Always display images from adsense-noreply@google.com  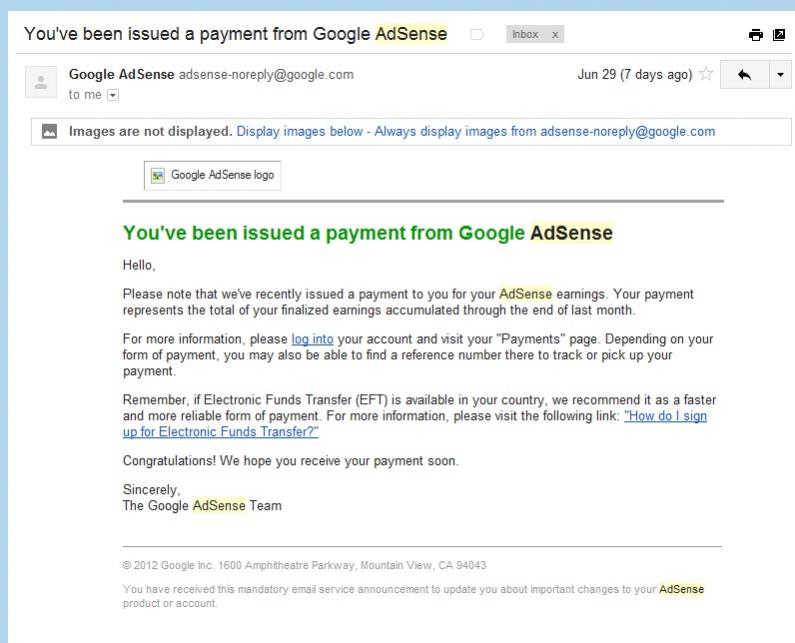coord(545,131)
